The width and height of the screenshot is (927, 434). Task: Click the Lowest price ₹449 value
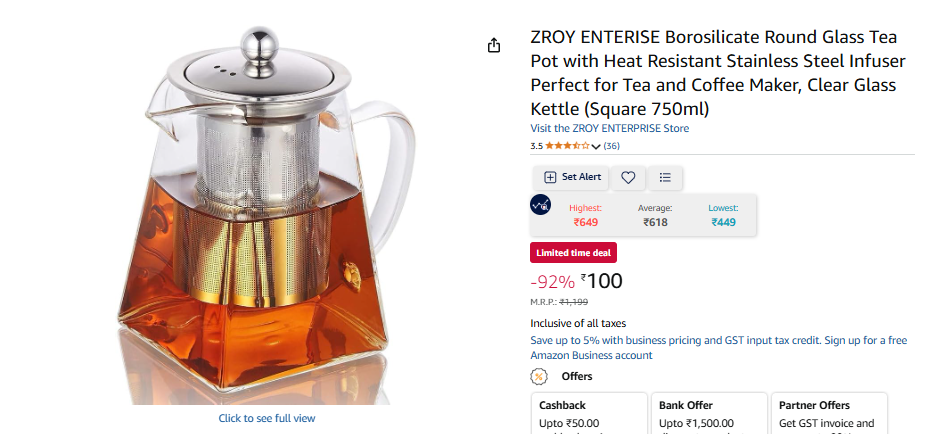(x=723, y=222)
